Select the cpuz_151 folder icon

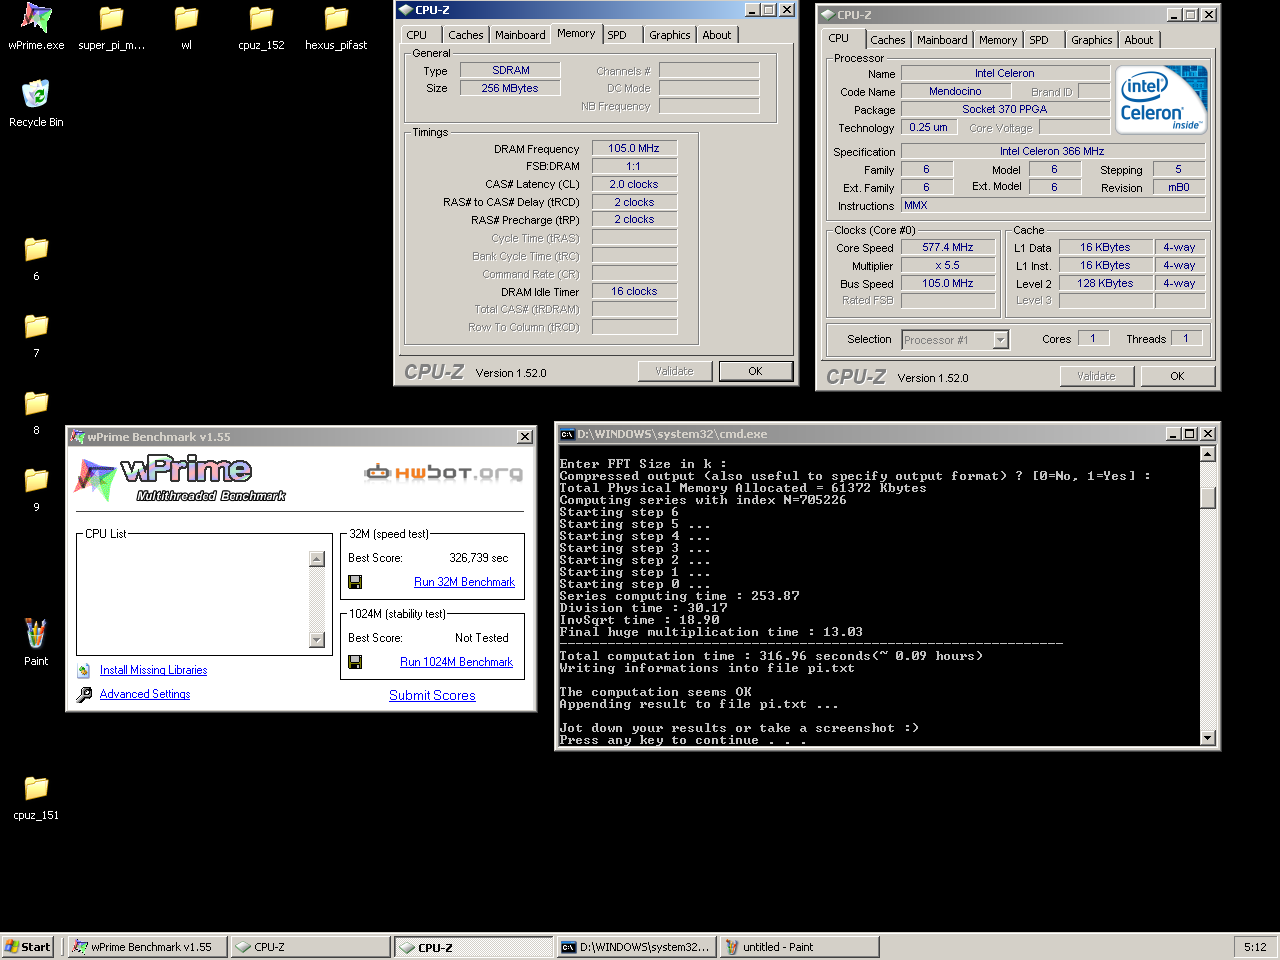click(36, 788)
